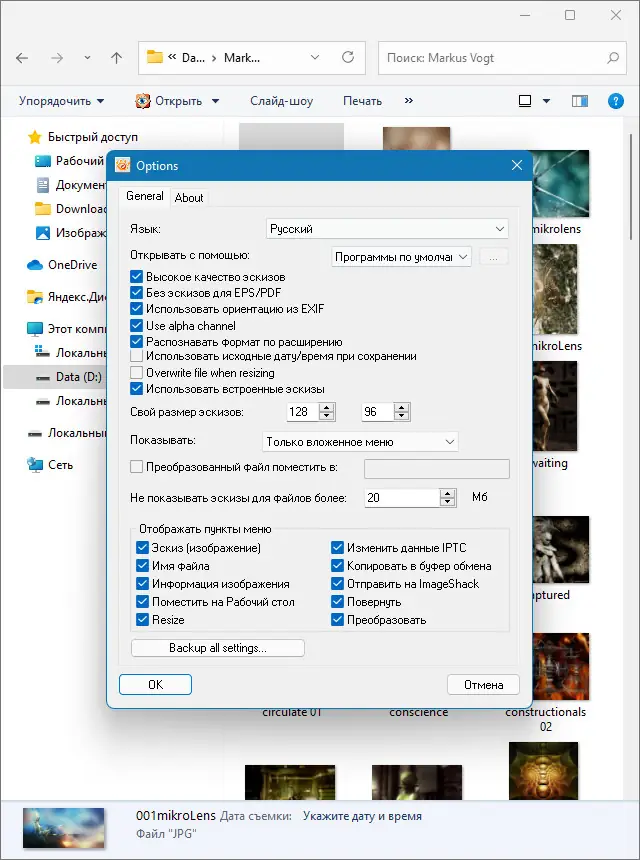The height and width of the screenshot is (860, 640).
Task: Confirm options with OK button
Action: [155, 684]
